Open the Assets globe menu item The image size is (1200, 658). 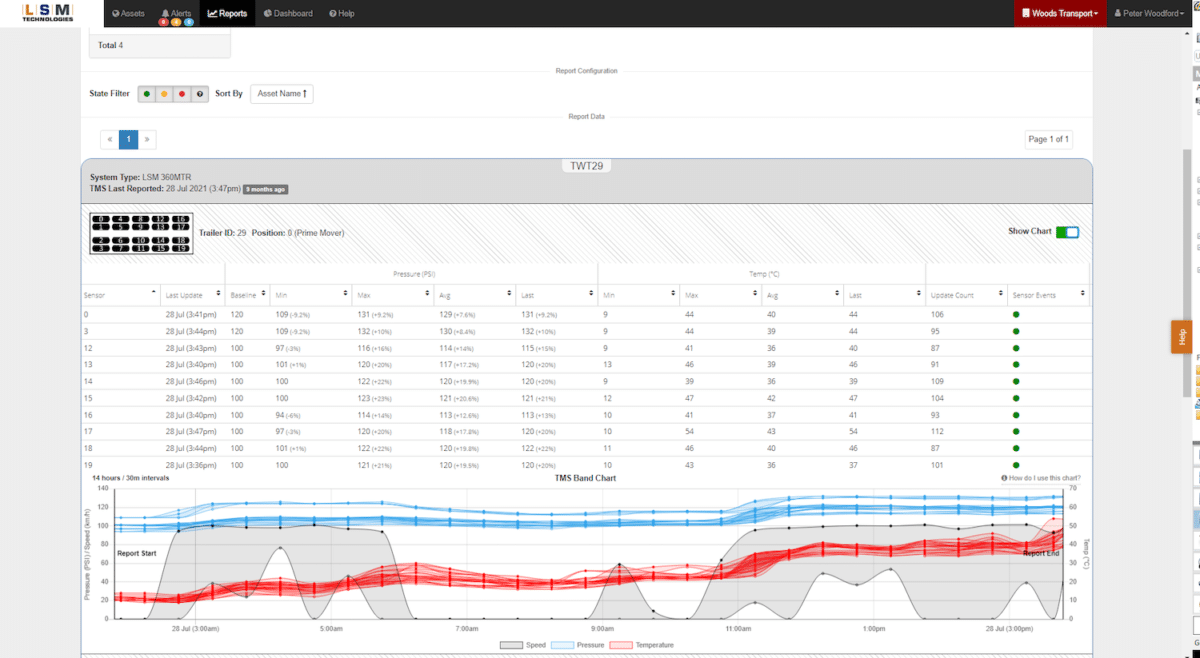pos(129,14)
